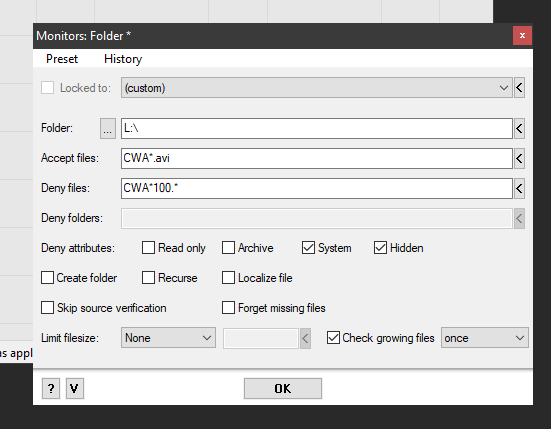Viewport: 551px width, 429px height.
Task: Click the arrow button beside Deny files
Action: click(x=519, y=188)
